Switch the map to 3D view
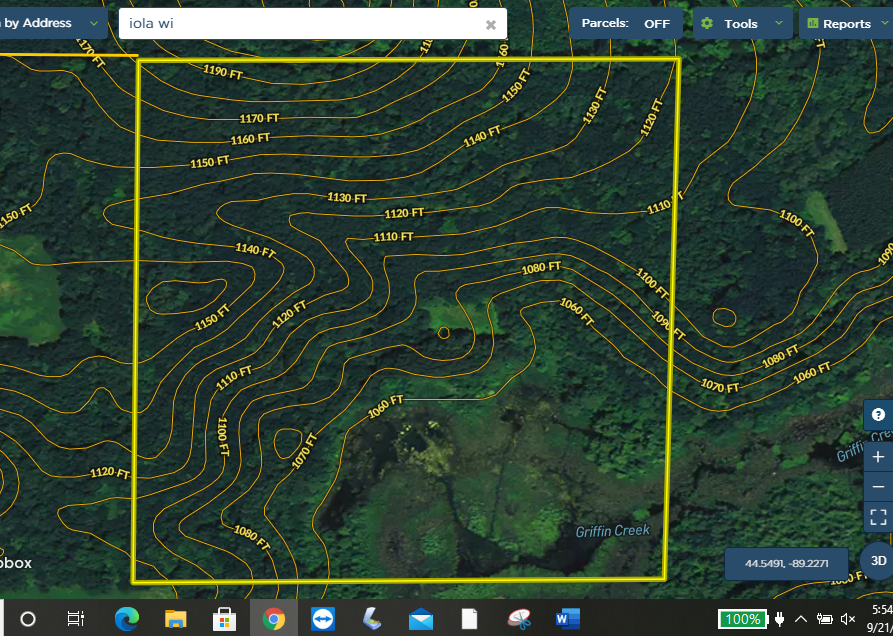The image size is (893, 636). (x=878, y=561)
